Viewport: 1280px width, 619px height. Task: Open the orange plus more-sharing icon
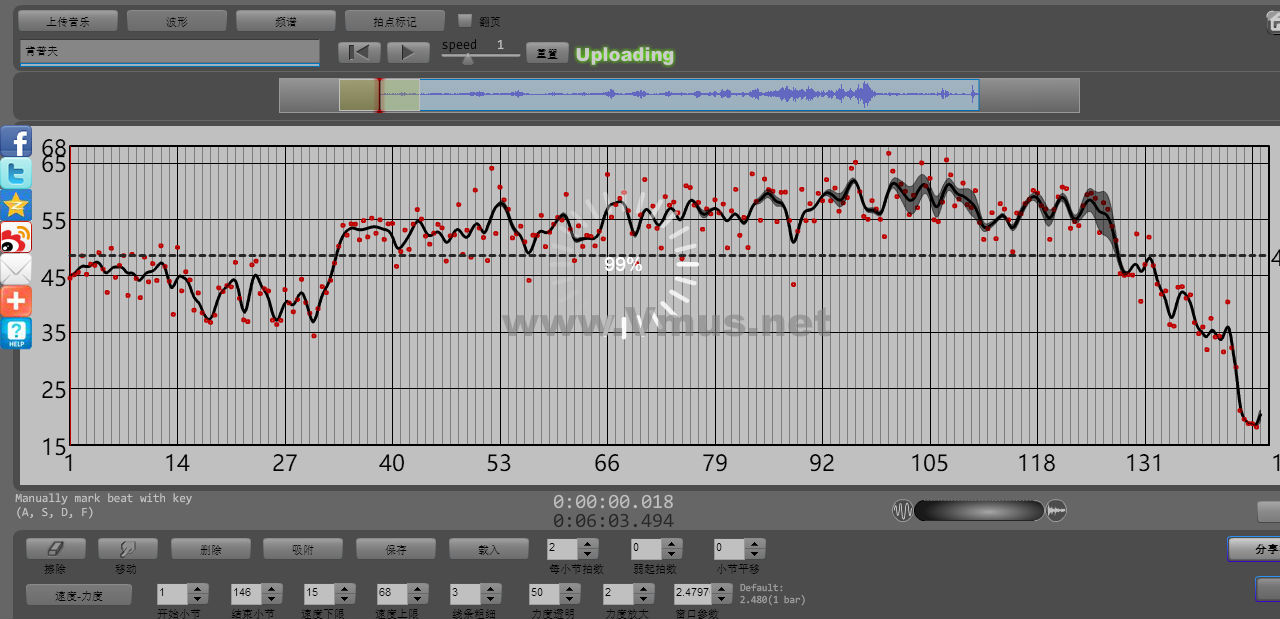[x=16, y=301]
